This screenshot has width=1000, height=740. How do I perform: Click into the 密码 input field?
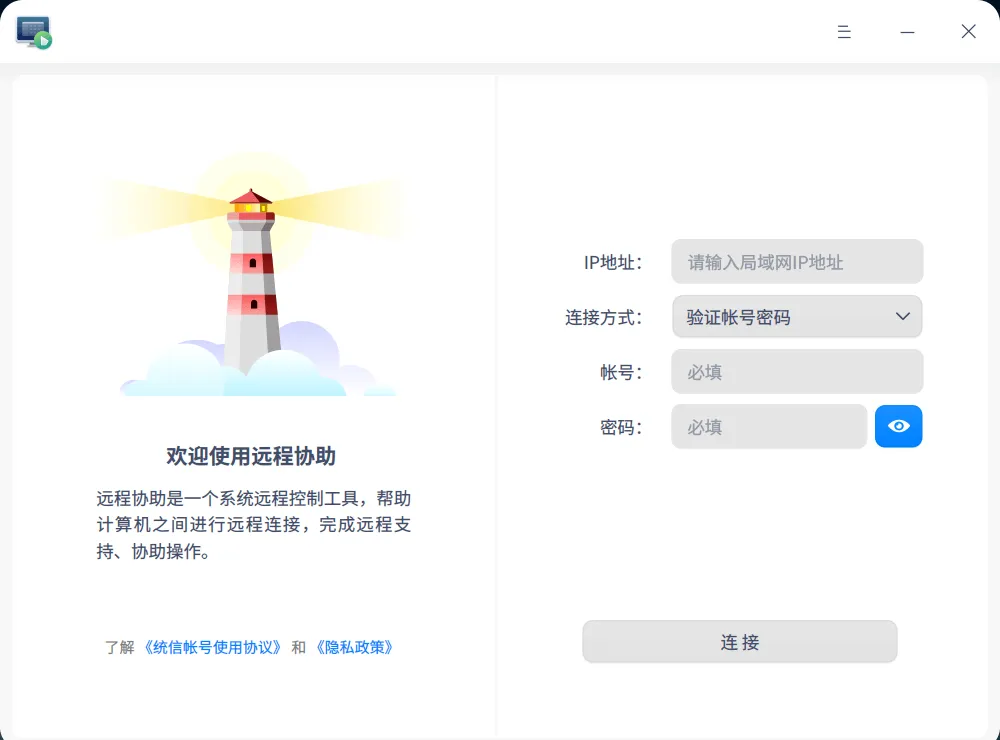click(769, 426)
